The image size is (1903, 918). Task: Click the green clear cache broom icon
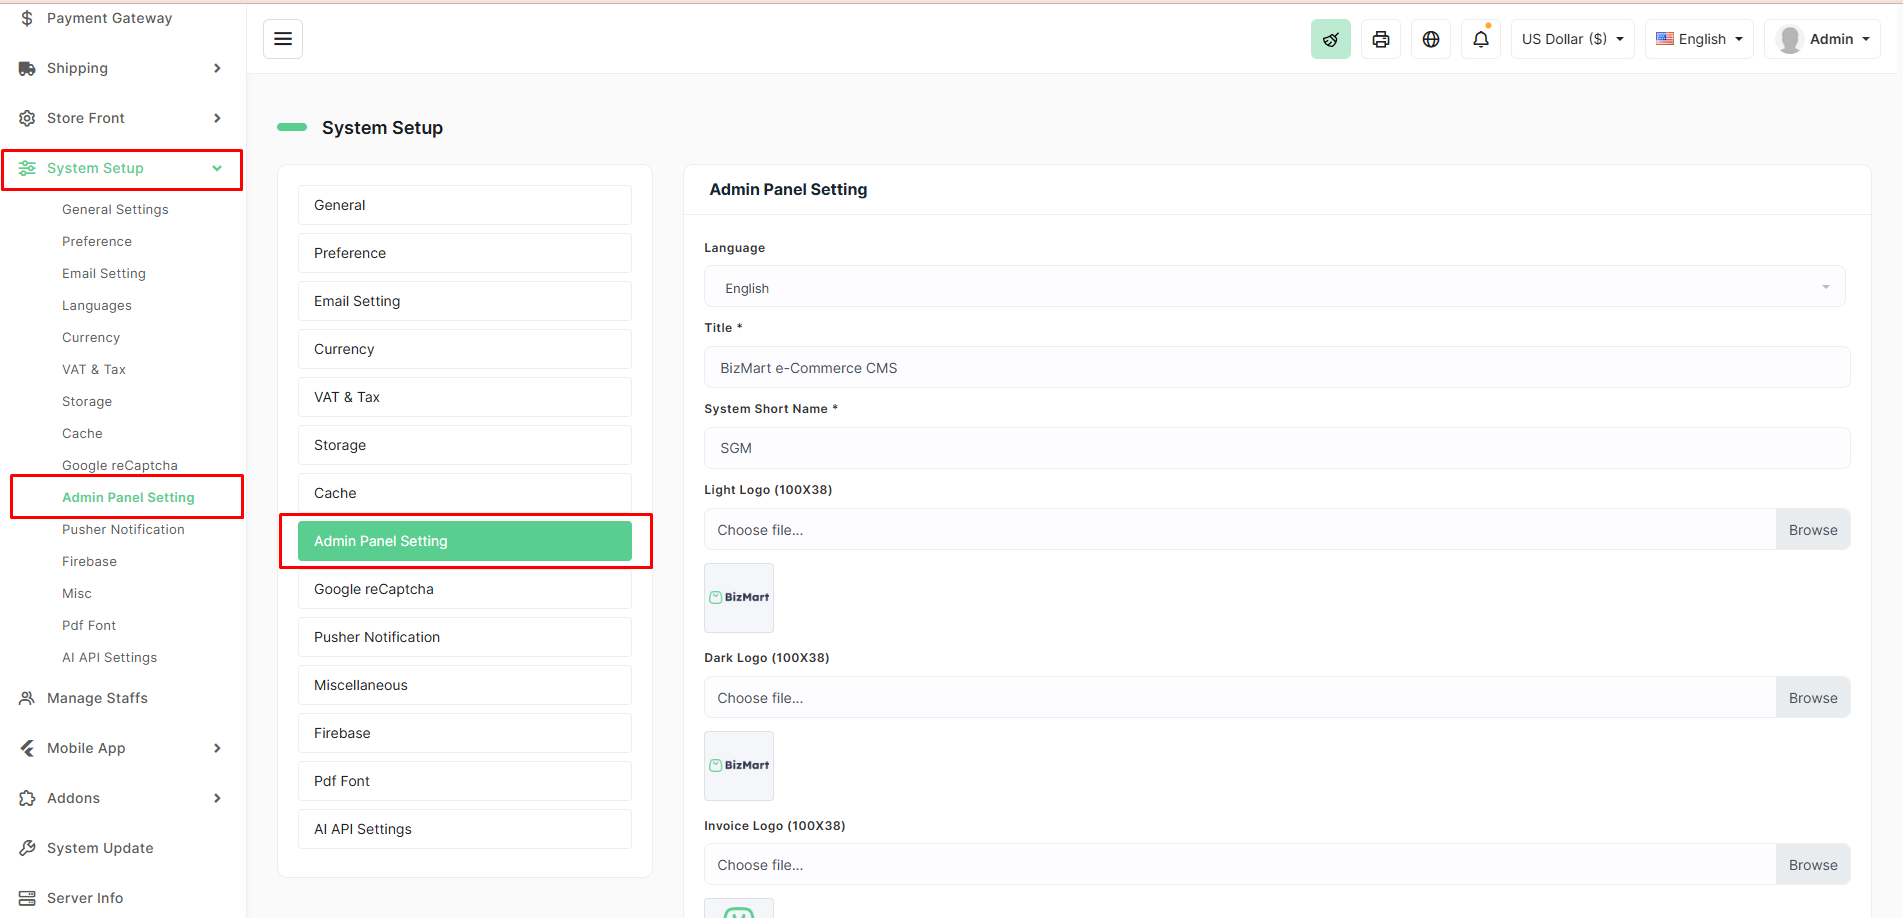(1330, 39)
